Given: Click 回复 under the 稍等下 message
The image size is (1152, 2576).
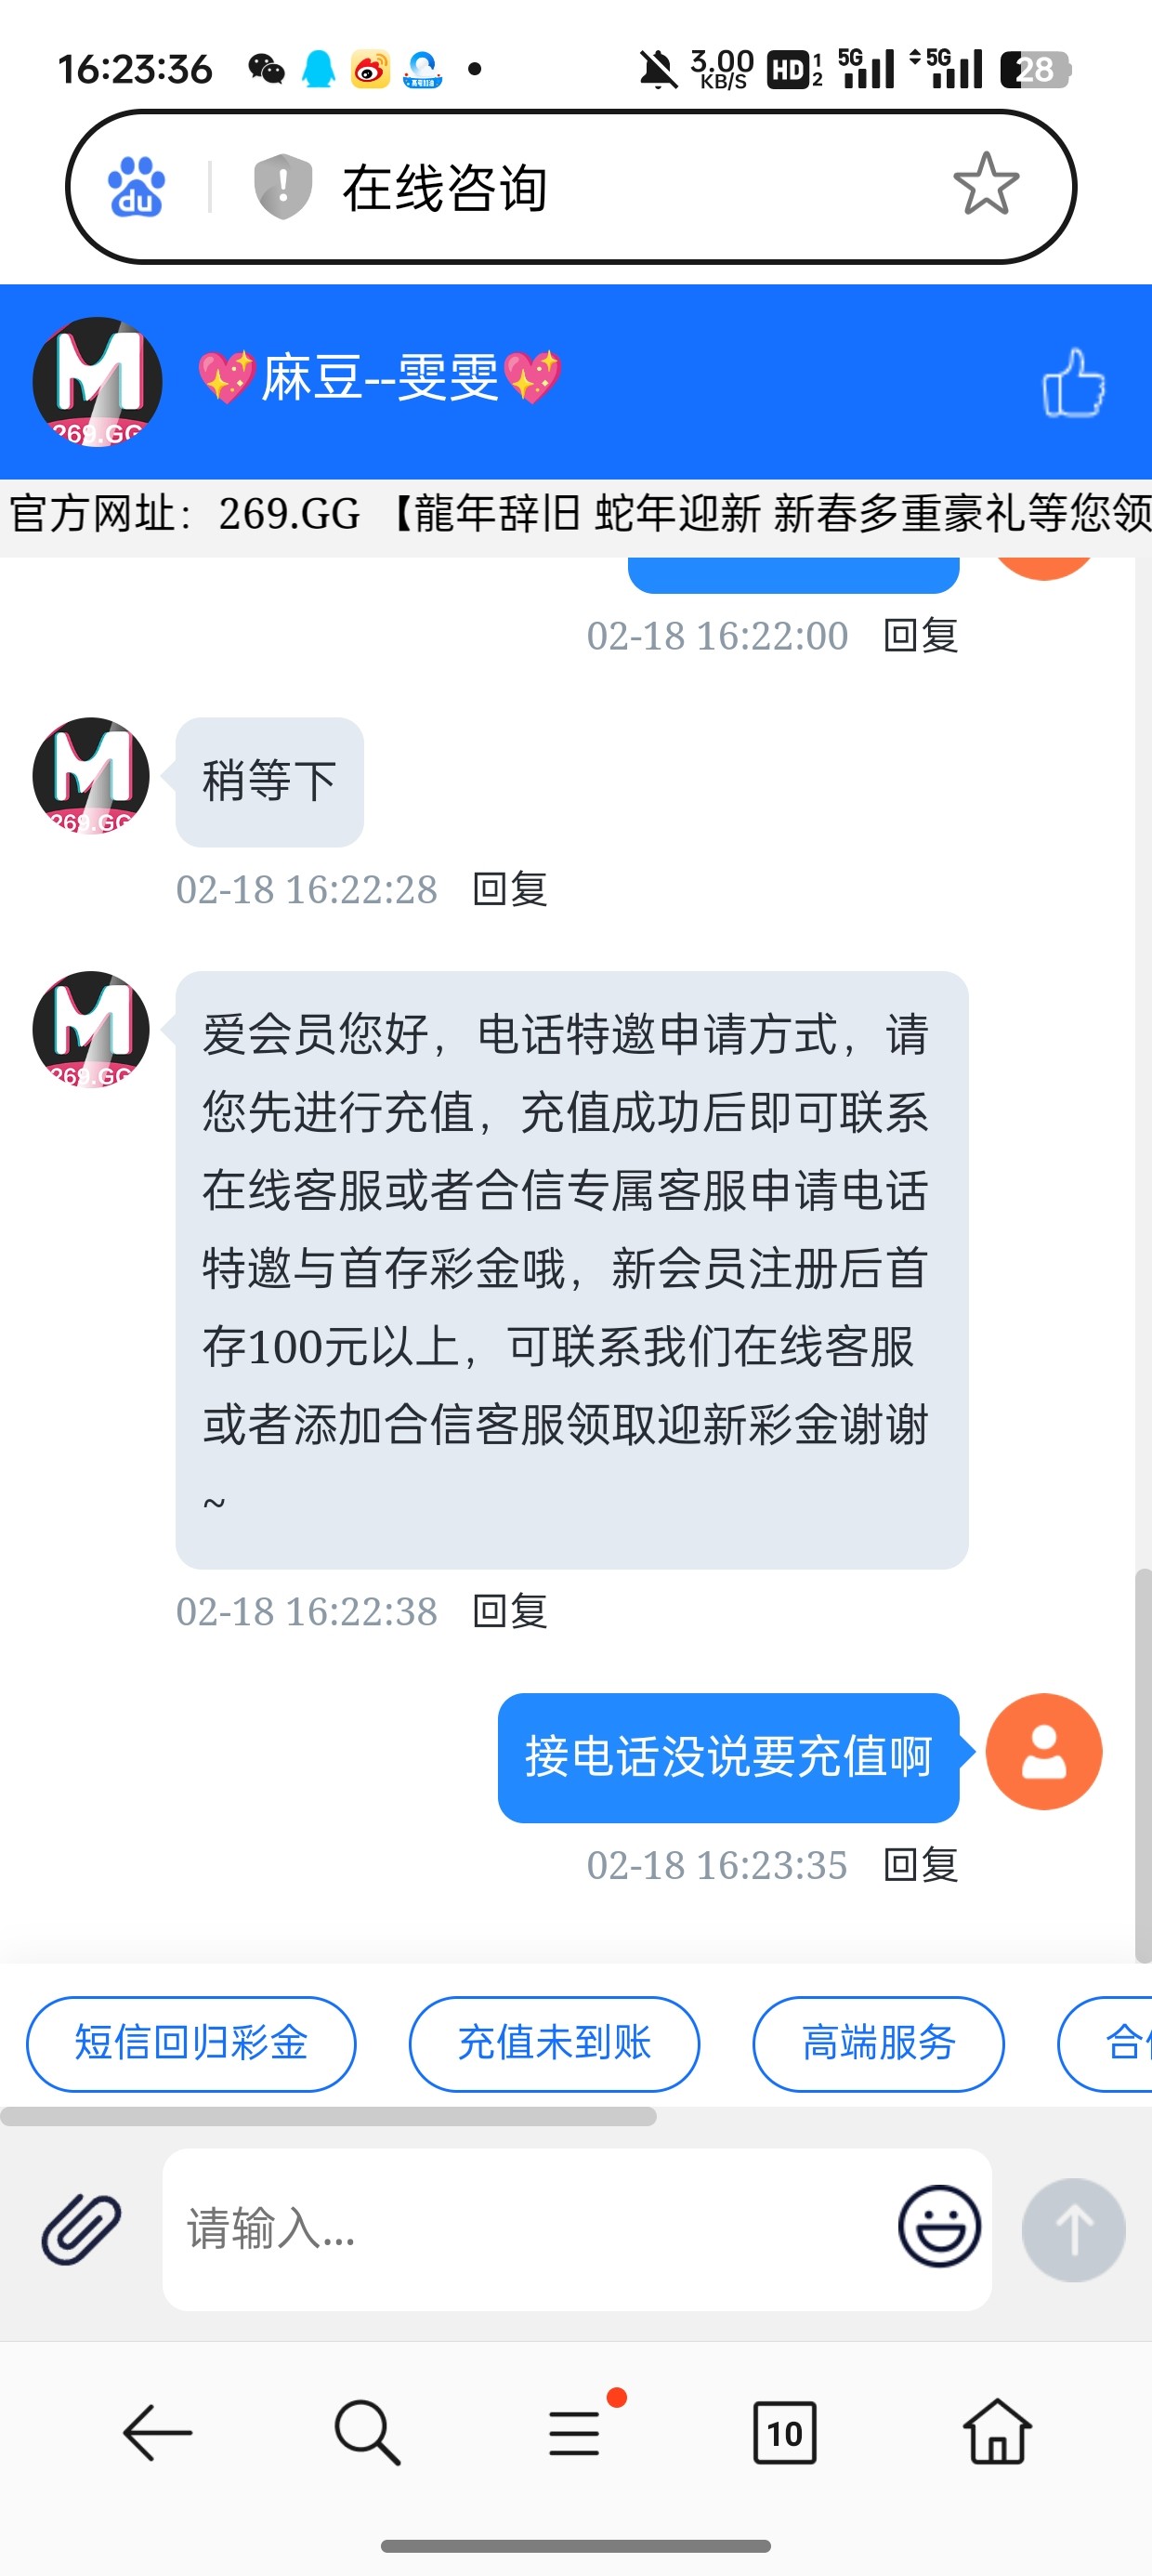Looking at the screenshot, I should pyautogui.click(x=510, y=889).
